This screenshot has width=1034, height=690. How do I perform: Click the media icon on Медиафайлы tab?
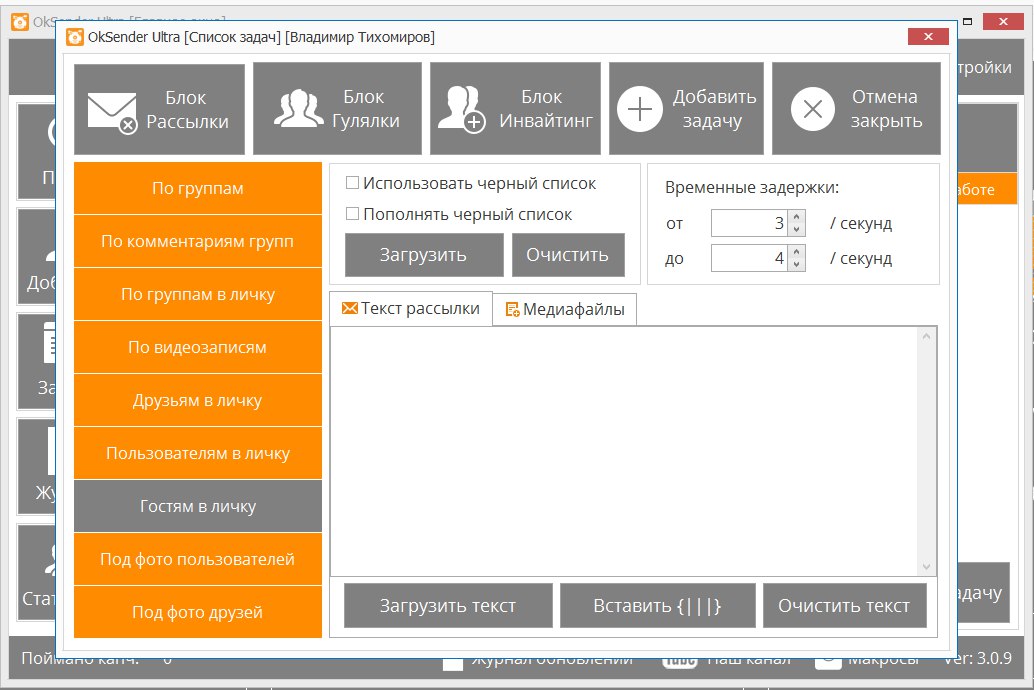point(512,310)
